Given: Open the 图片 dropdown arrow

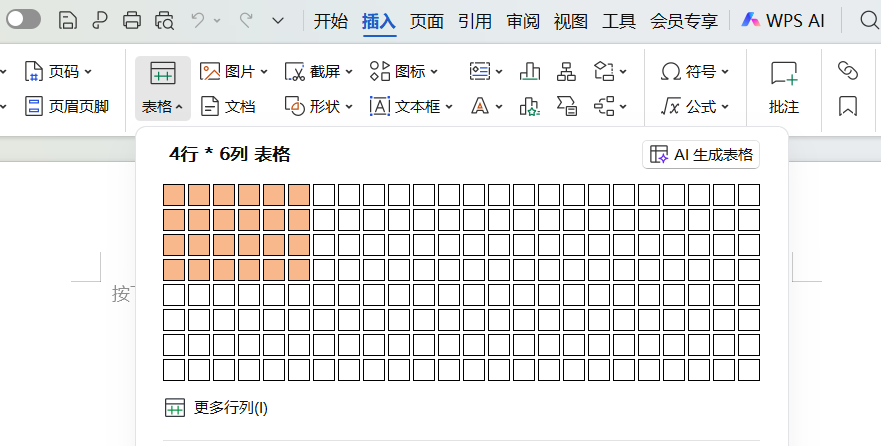Looking at the screenshot, I should (x=264, y=72).
